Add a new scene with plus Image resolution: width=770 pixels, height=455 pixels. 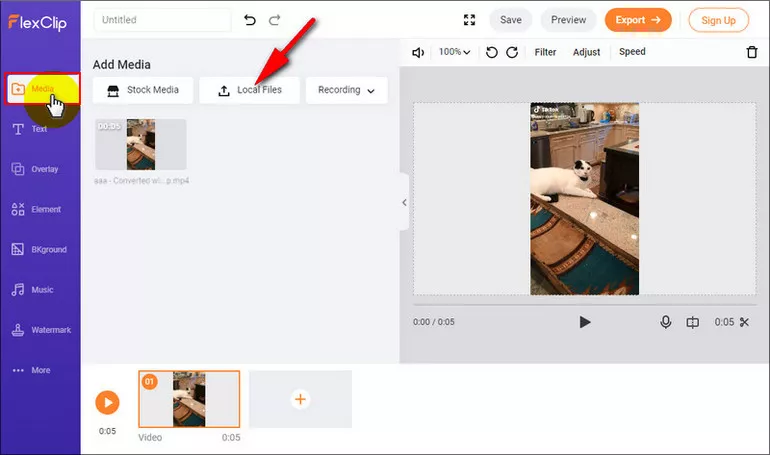click(x=300, y=399)
